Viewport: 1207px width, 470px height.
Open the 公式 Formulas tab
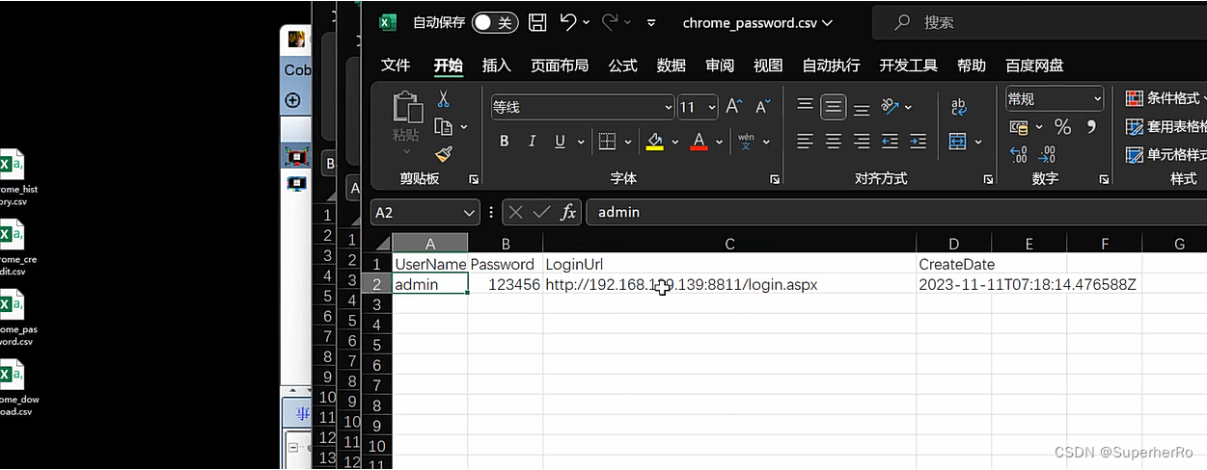(623, 65)
